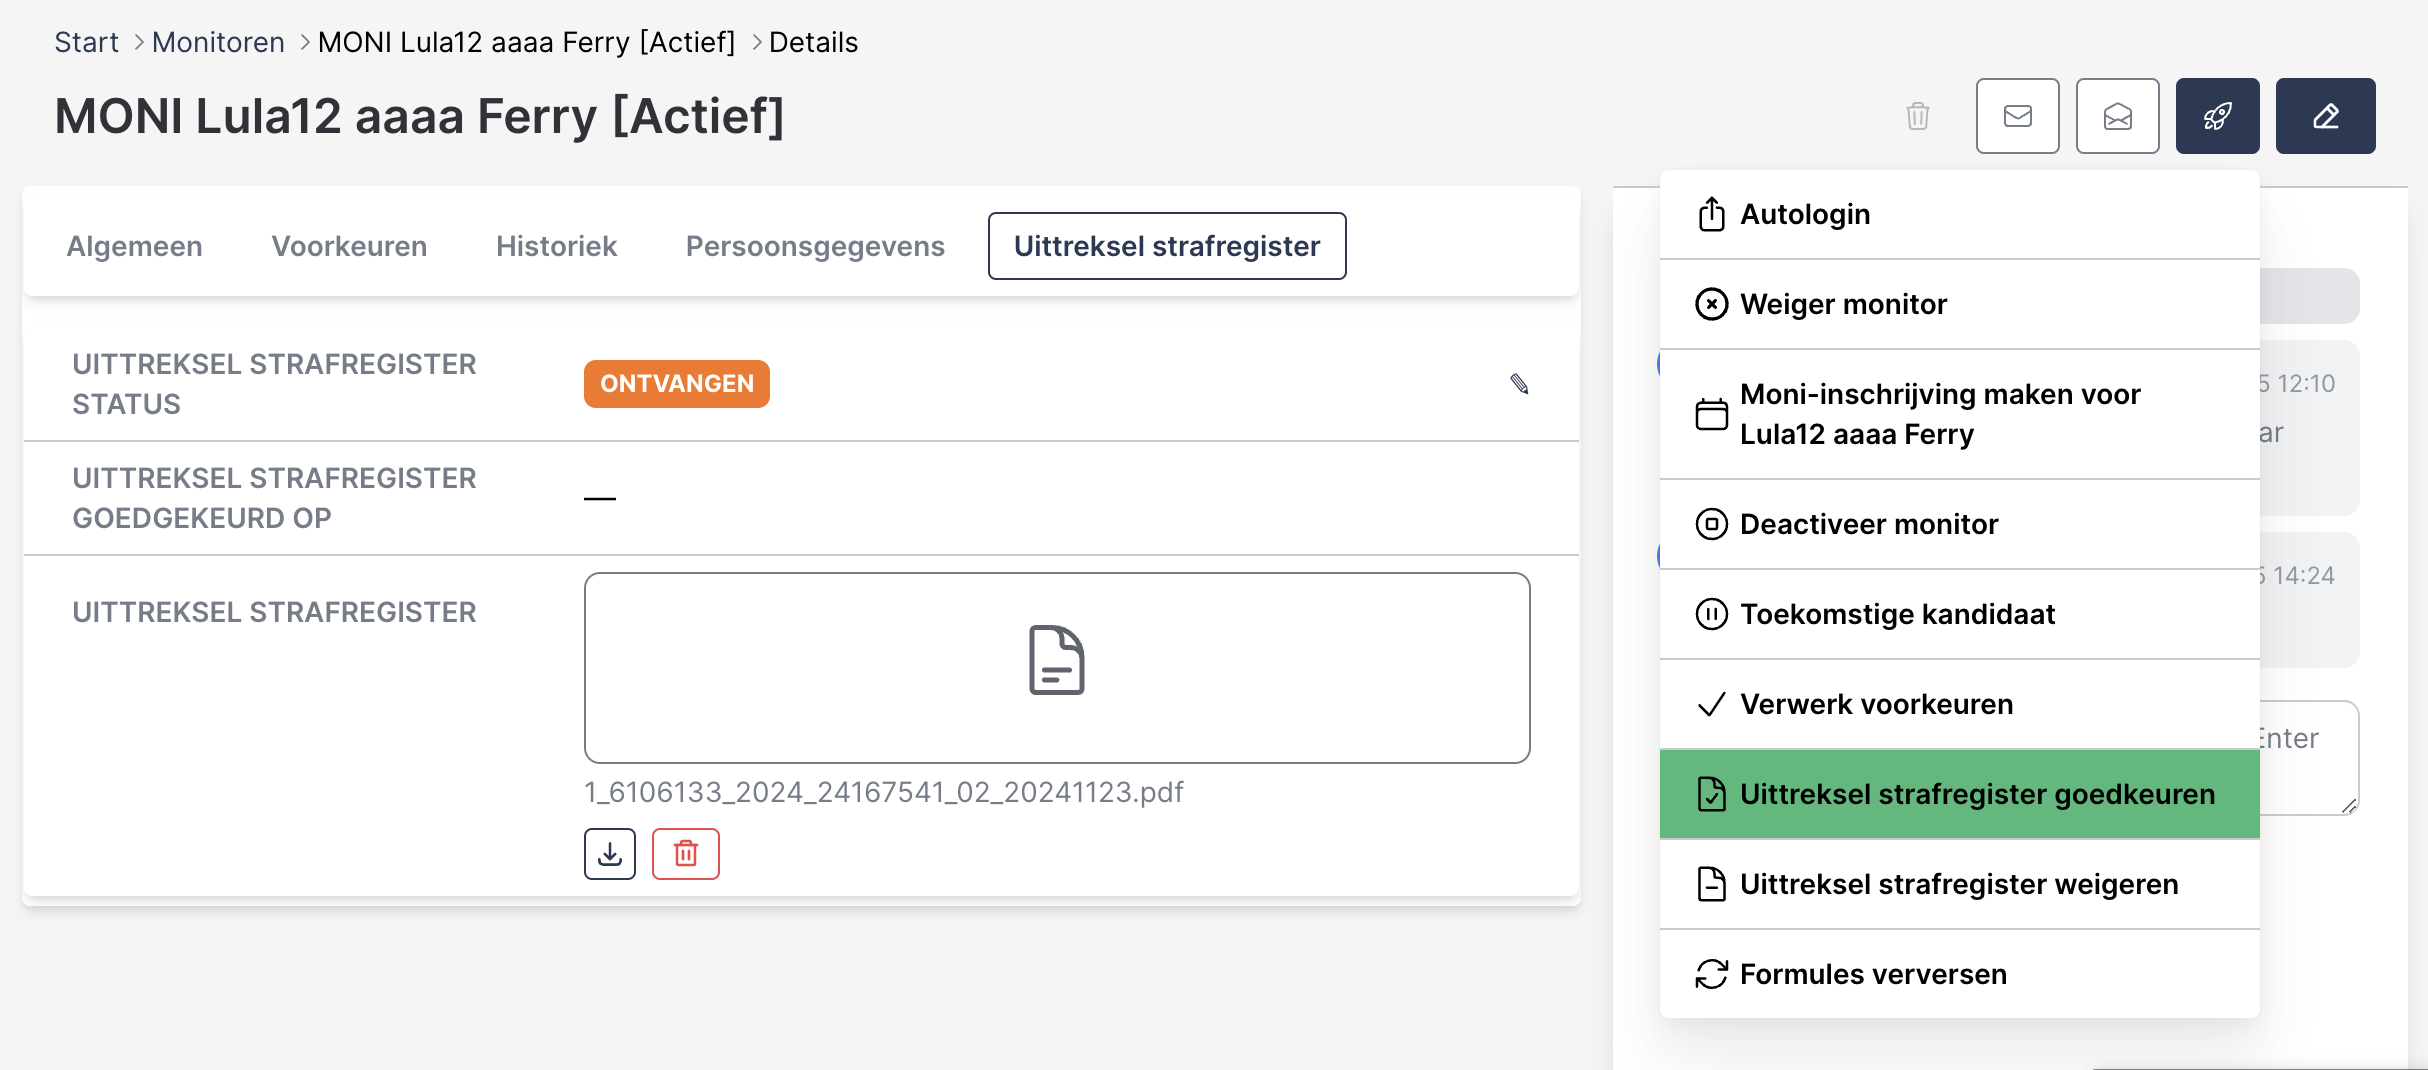Screen dimensions: 2428x1070
Task: Open the Historiek tab
Action: coord(556,246)
